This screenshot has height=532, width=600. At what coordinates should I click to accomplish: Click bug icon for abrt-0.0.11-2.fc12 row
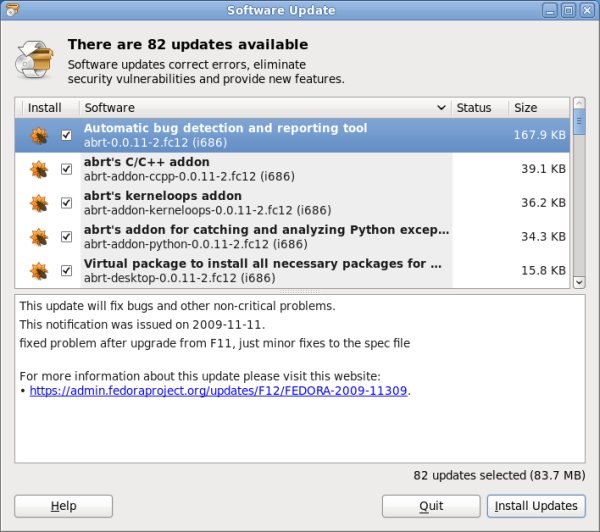click(x=39, y=135)
